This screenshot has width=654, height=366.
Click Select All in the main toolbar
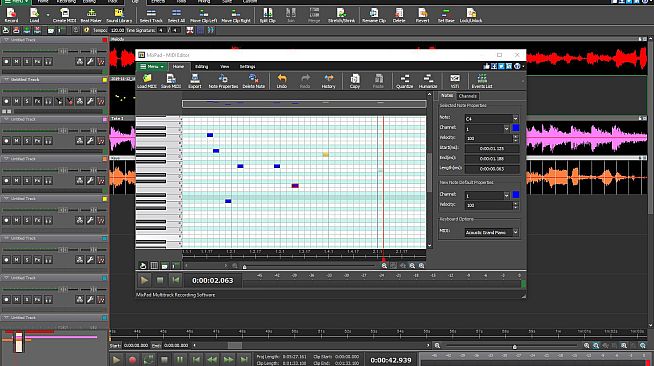point(176,15)
